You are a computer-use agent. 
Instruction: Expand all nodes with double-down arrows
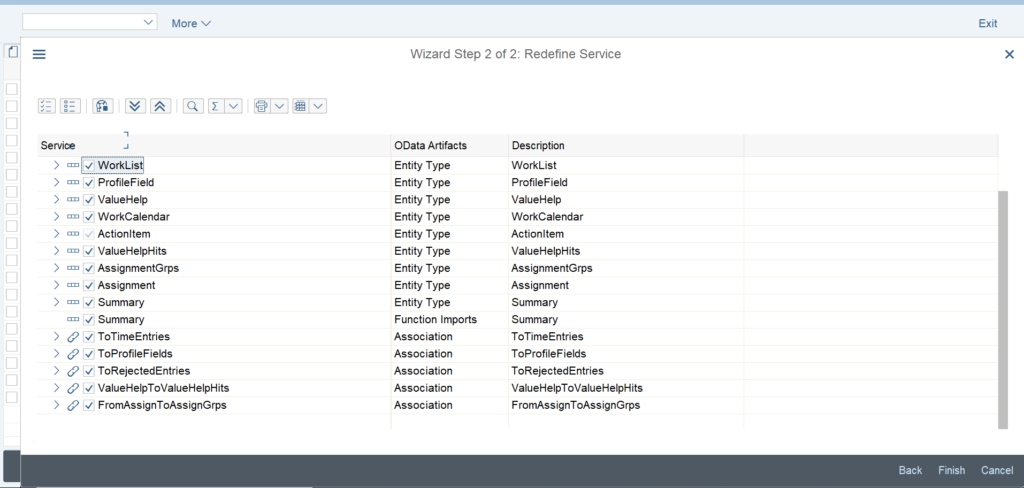135,106
